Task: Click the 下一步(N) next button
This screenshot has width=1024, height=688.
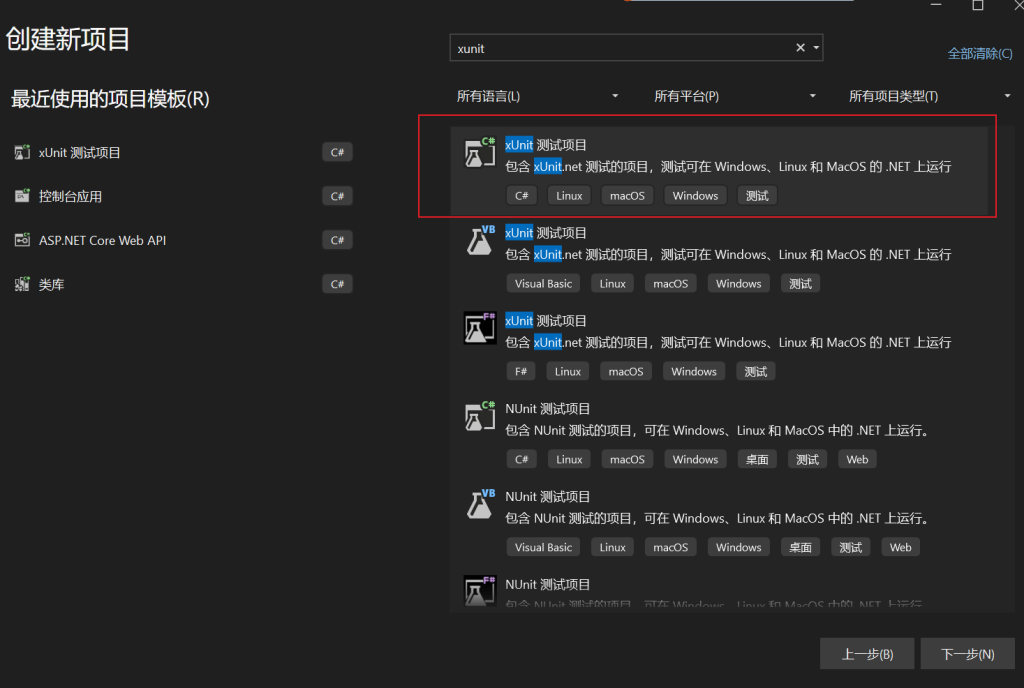Action: click(967, 654)
